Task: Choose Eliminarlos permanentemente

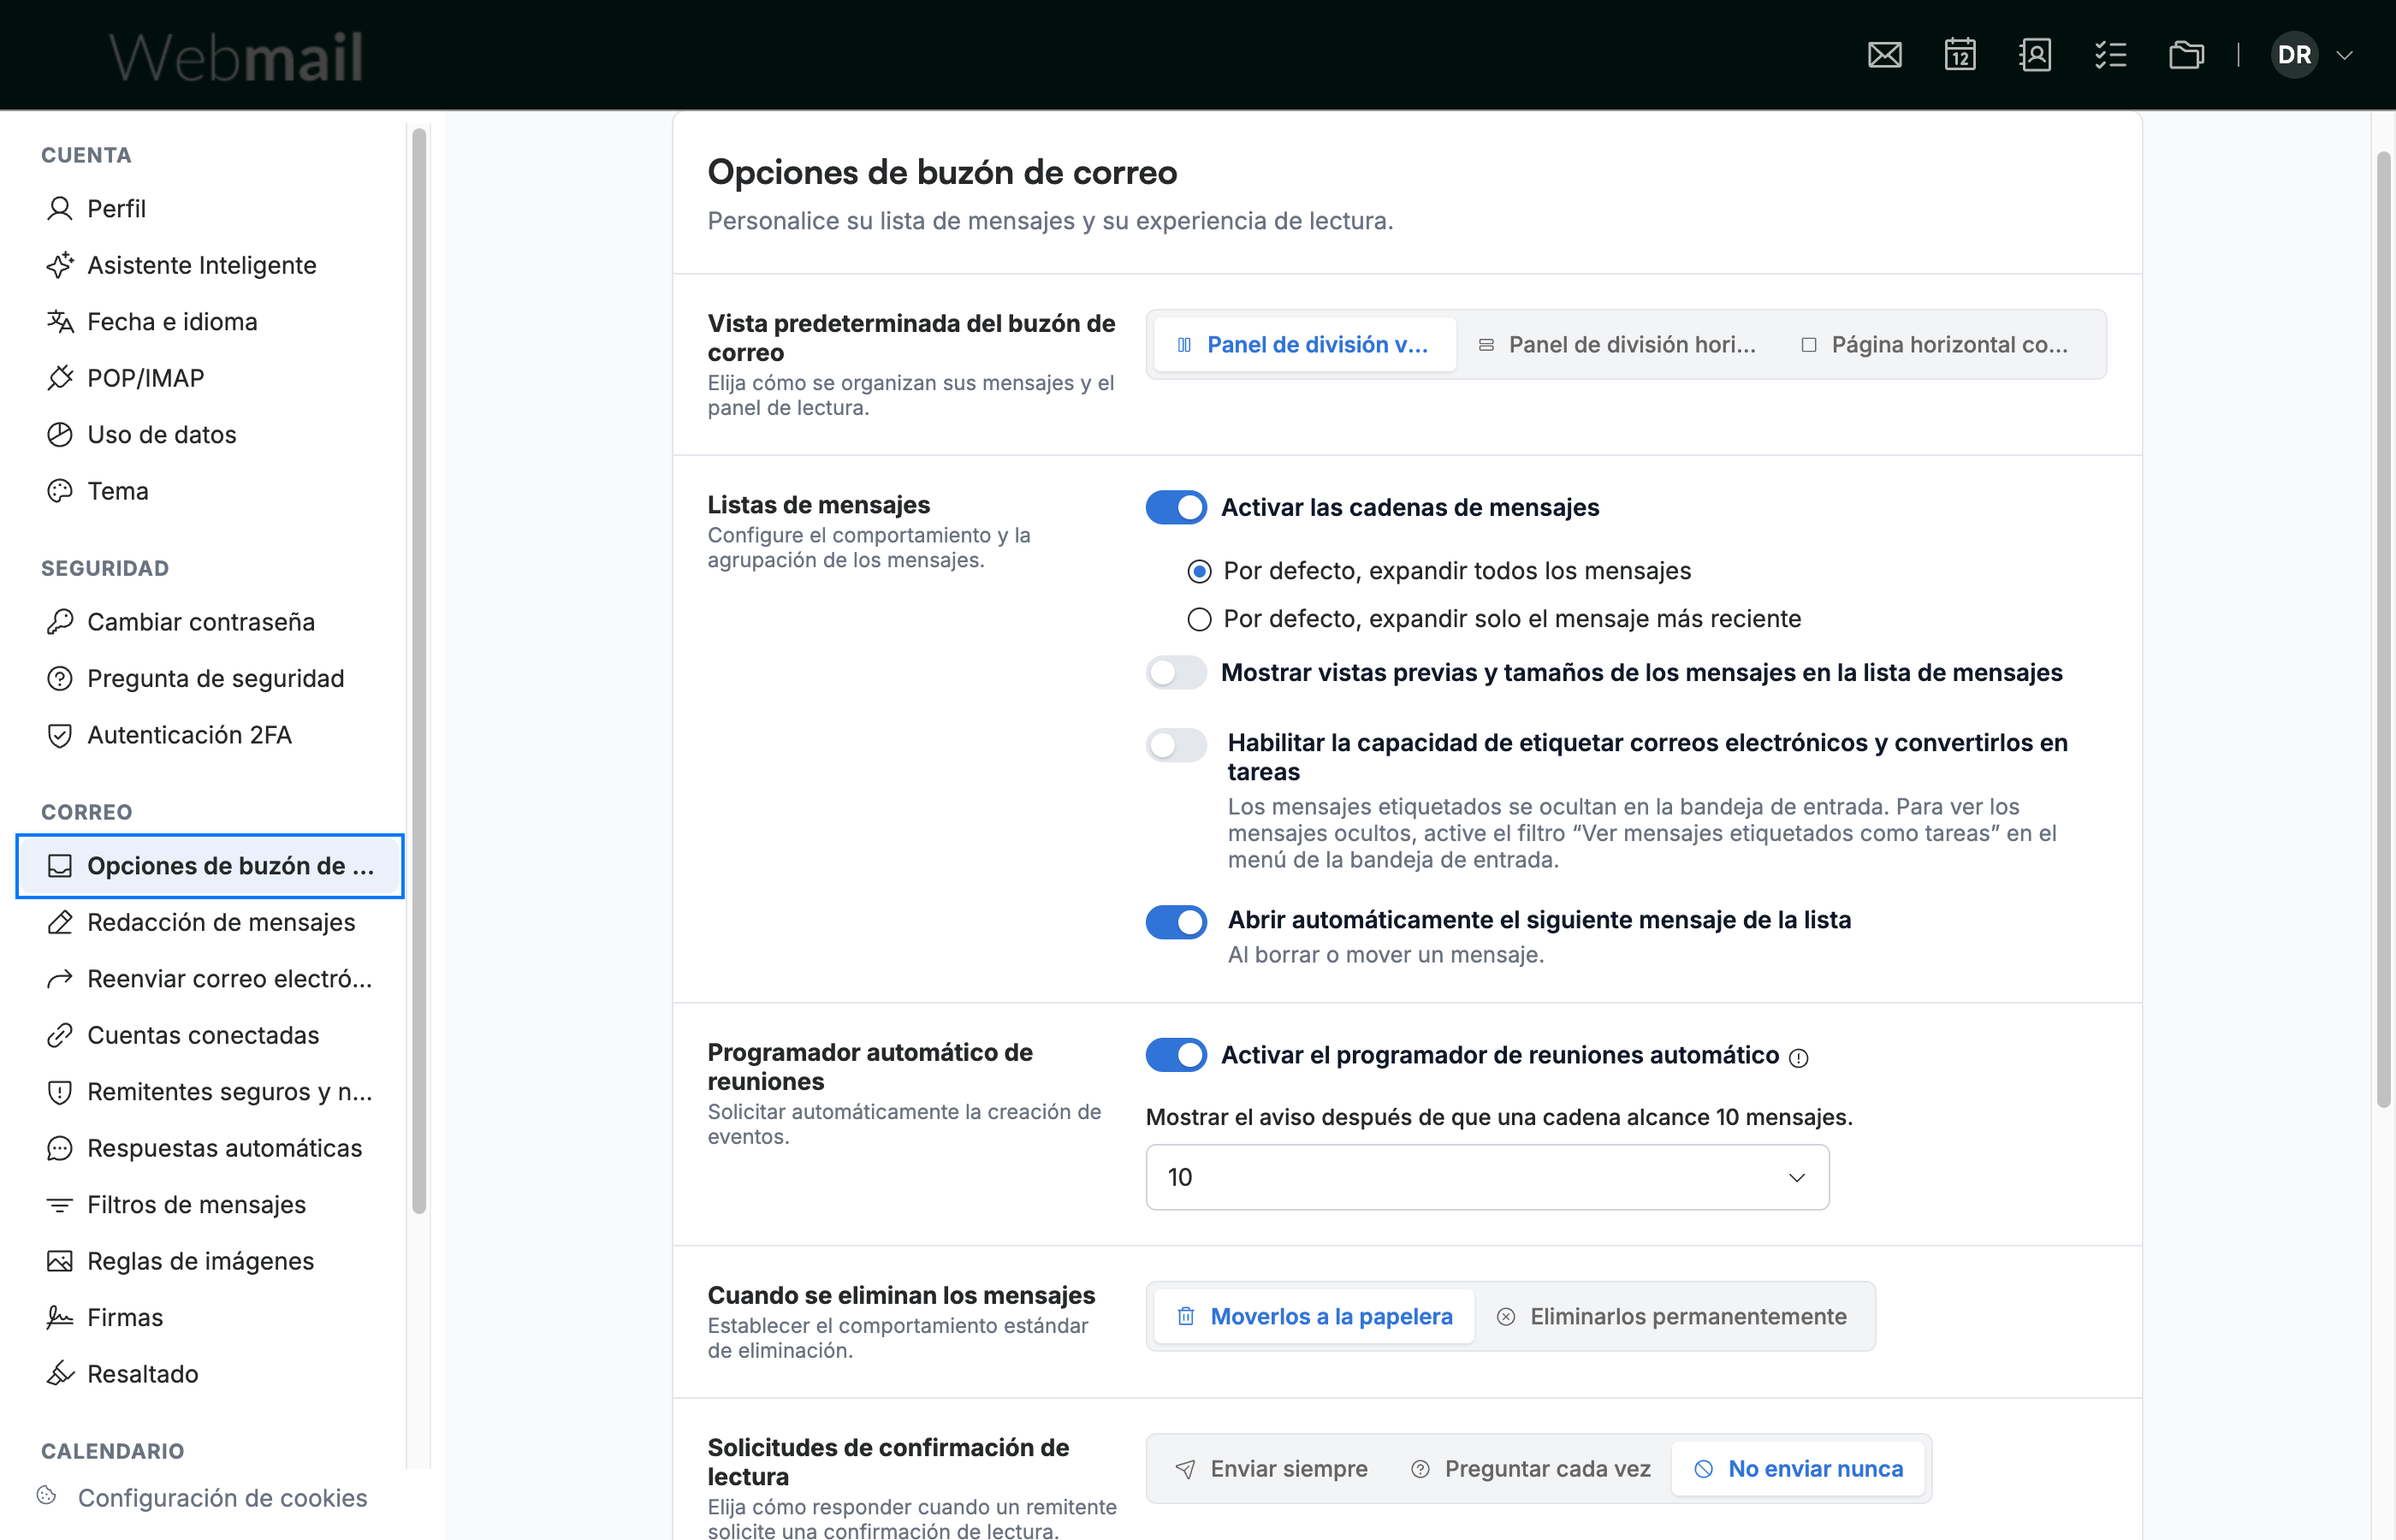Action: (1672, 1317)
